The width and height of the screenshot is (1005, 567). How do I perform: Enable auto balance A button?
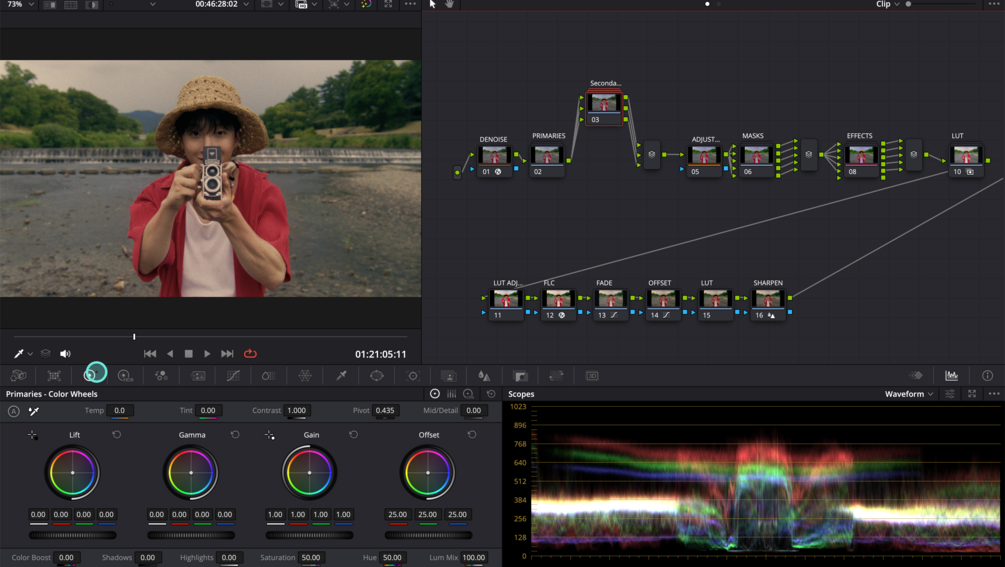[x=13, y=411]
